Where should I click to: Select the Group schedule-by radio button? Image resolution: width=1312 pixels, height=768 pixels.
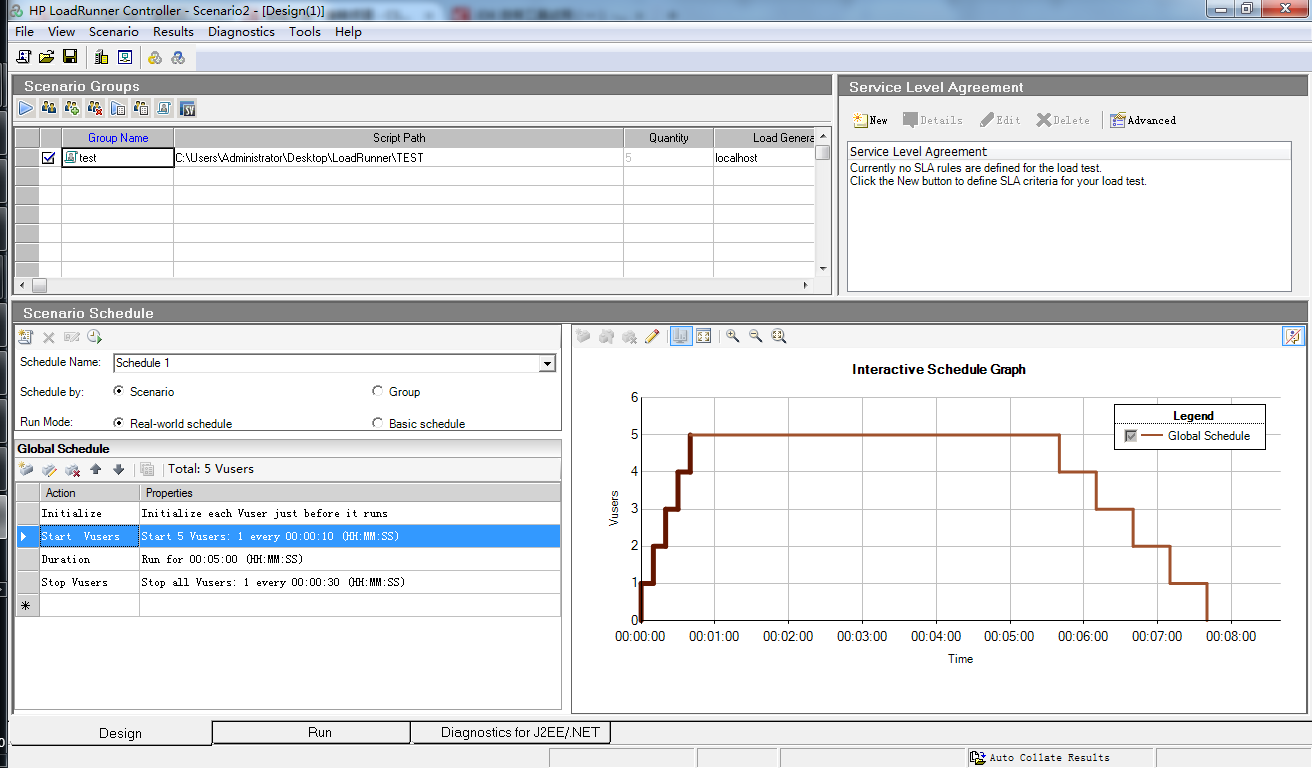(x=377, y=391)
